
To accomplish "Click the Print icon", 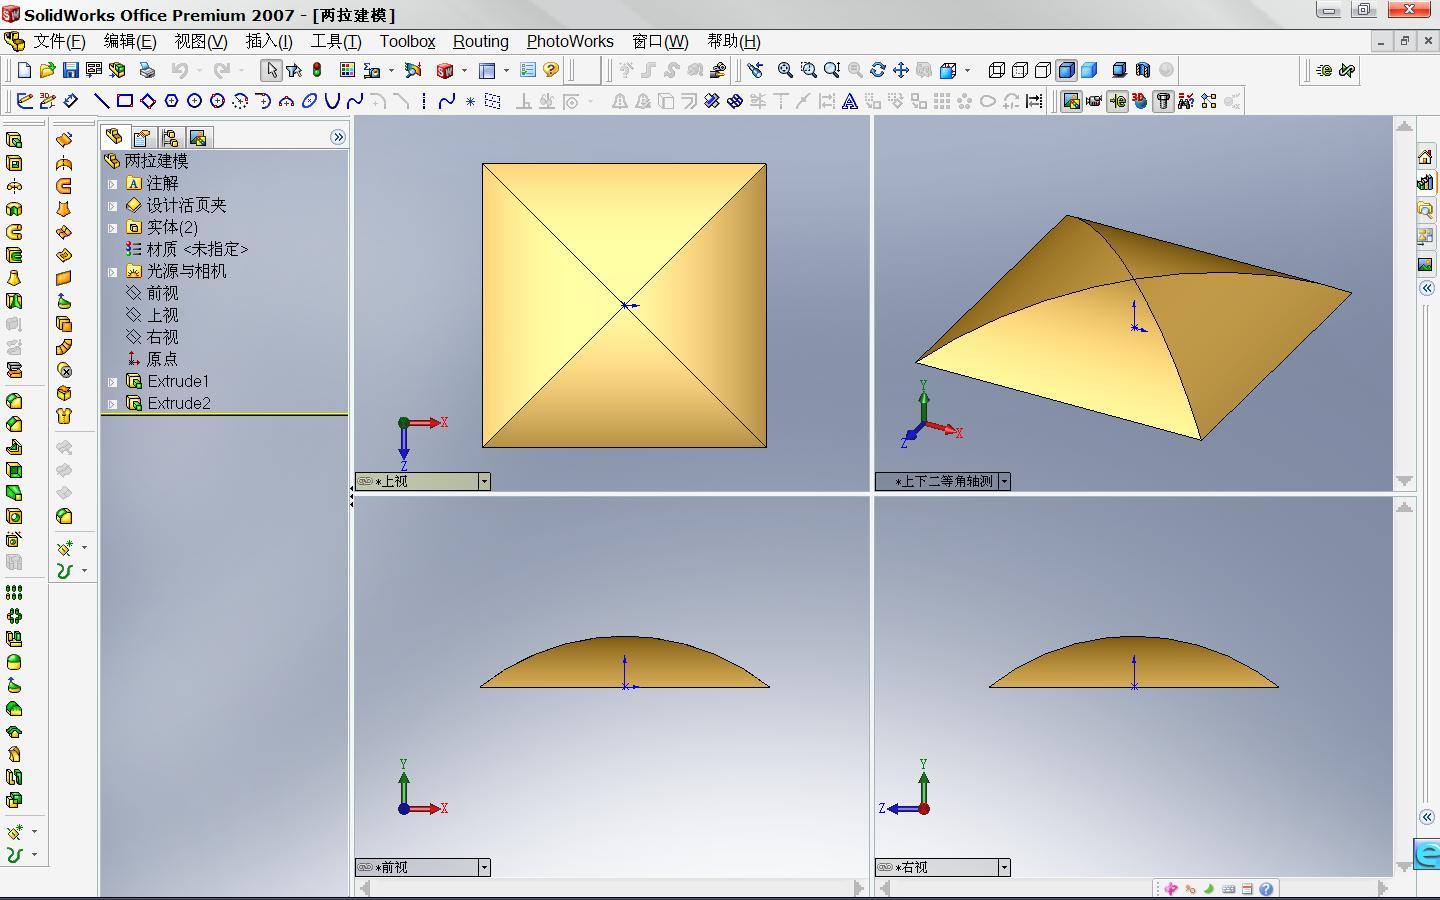I will [147, 70].
